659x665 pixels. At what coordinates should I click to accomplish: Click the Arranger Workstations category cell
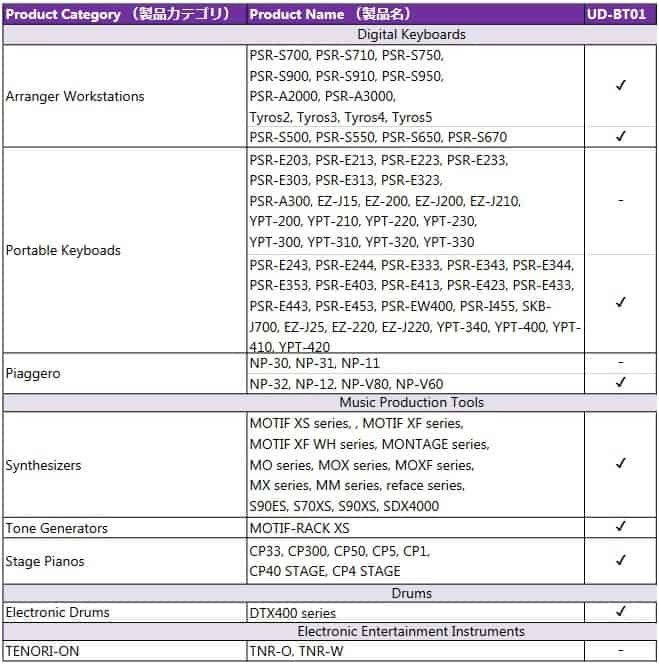(125, 96)
